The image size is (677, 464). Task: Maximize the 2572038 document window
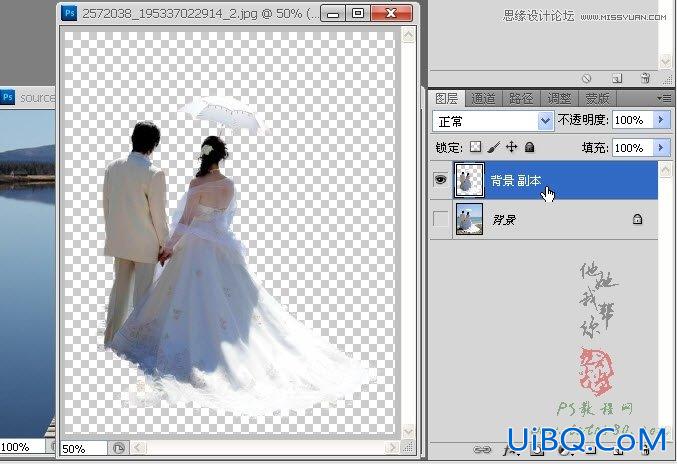[357, 14]
